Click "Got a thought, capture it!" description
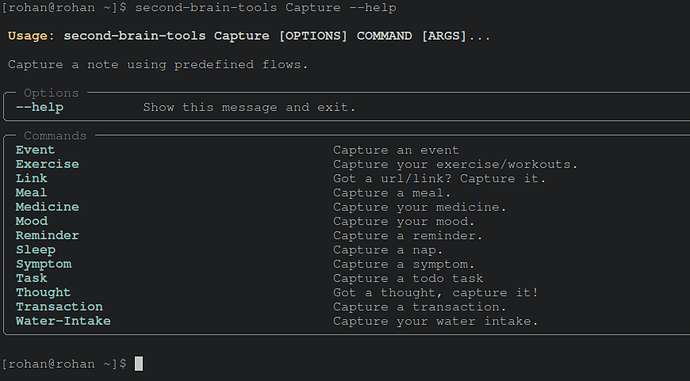 (436, 293)
